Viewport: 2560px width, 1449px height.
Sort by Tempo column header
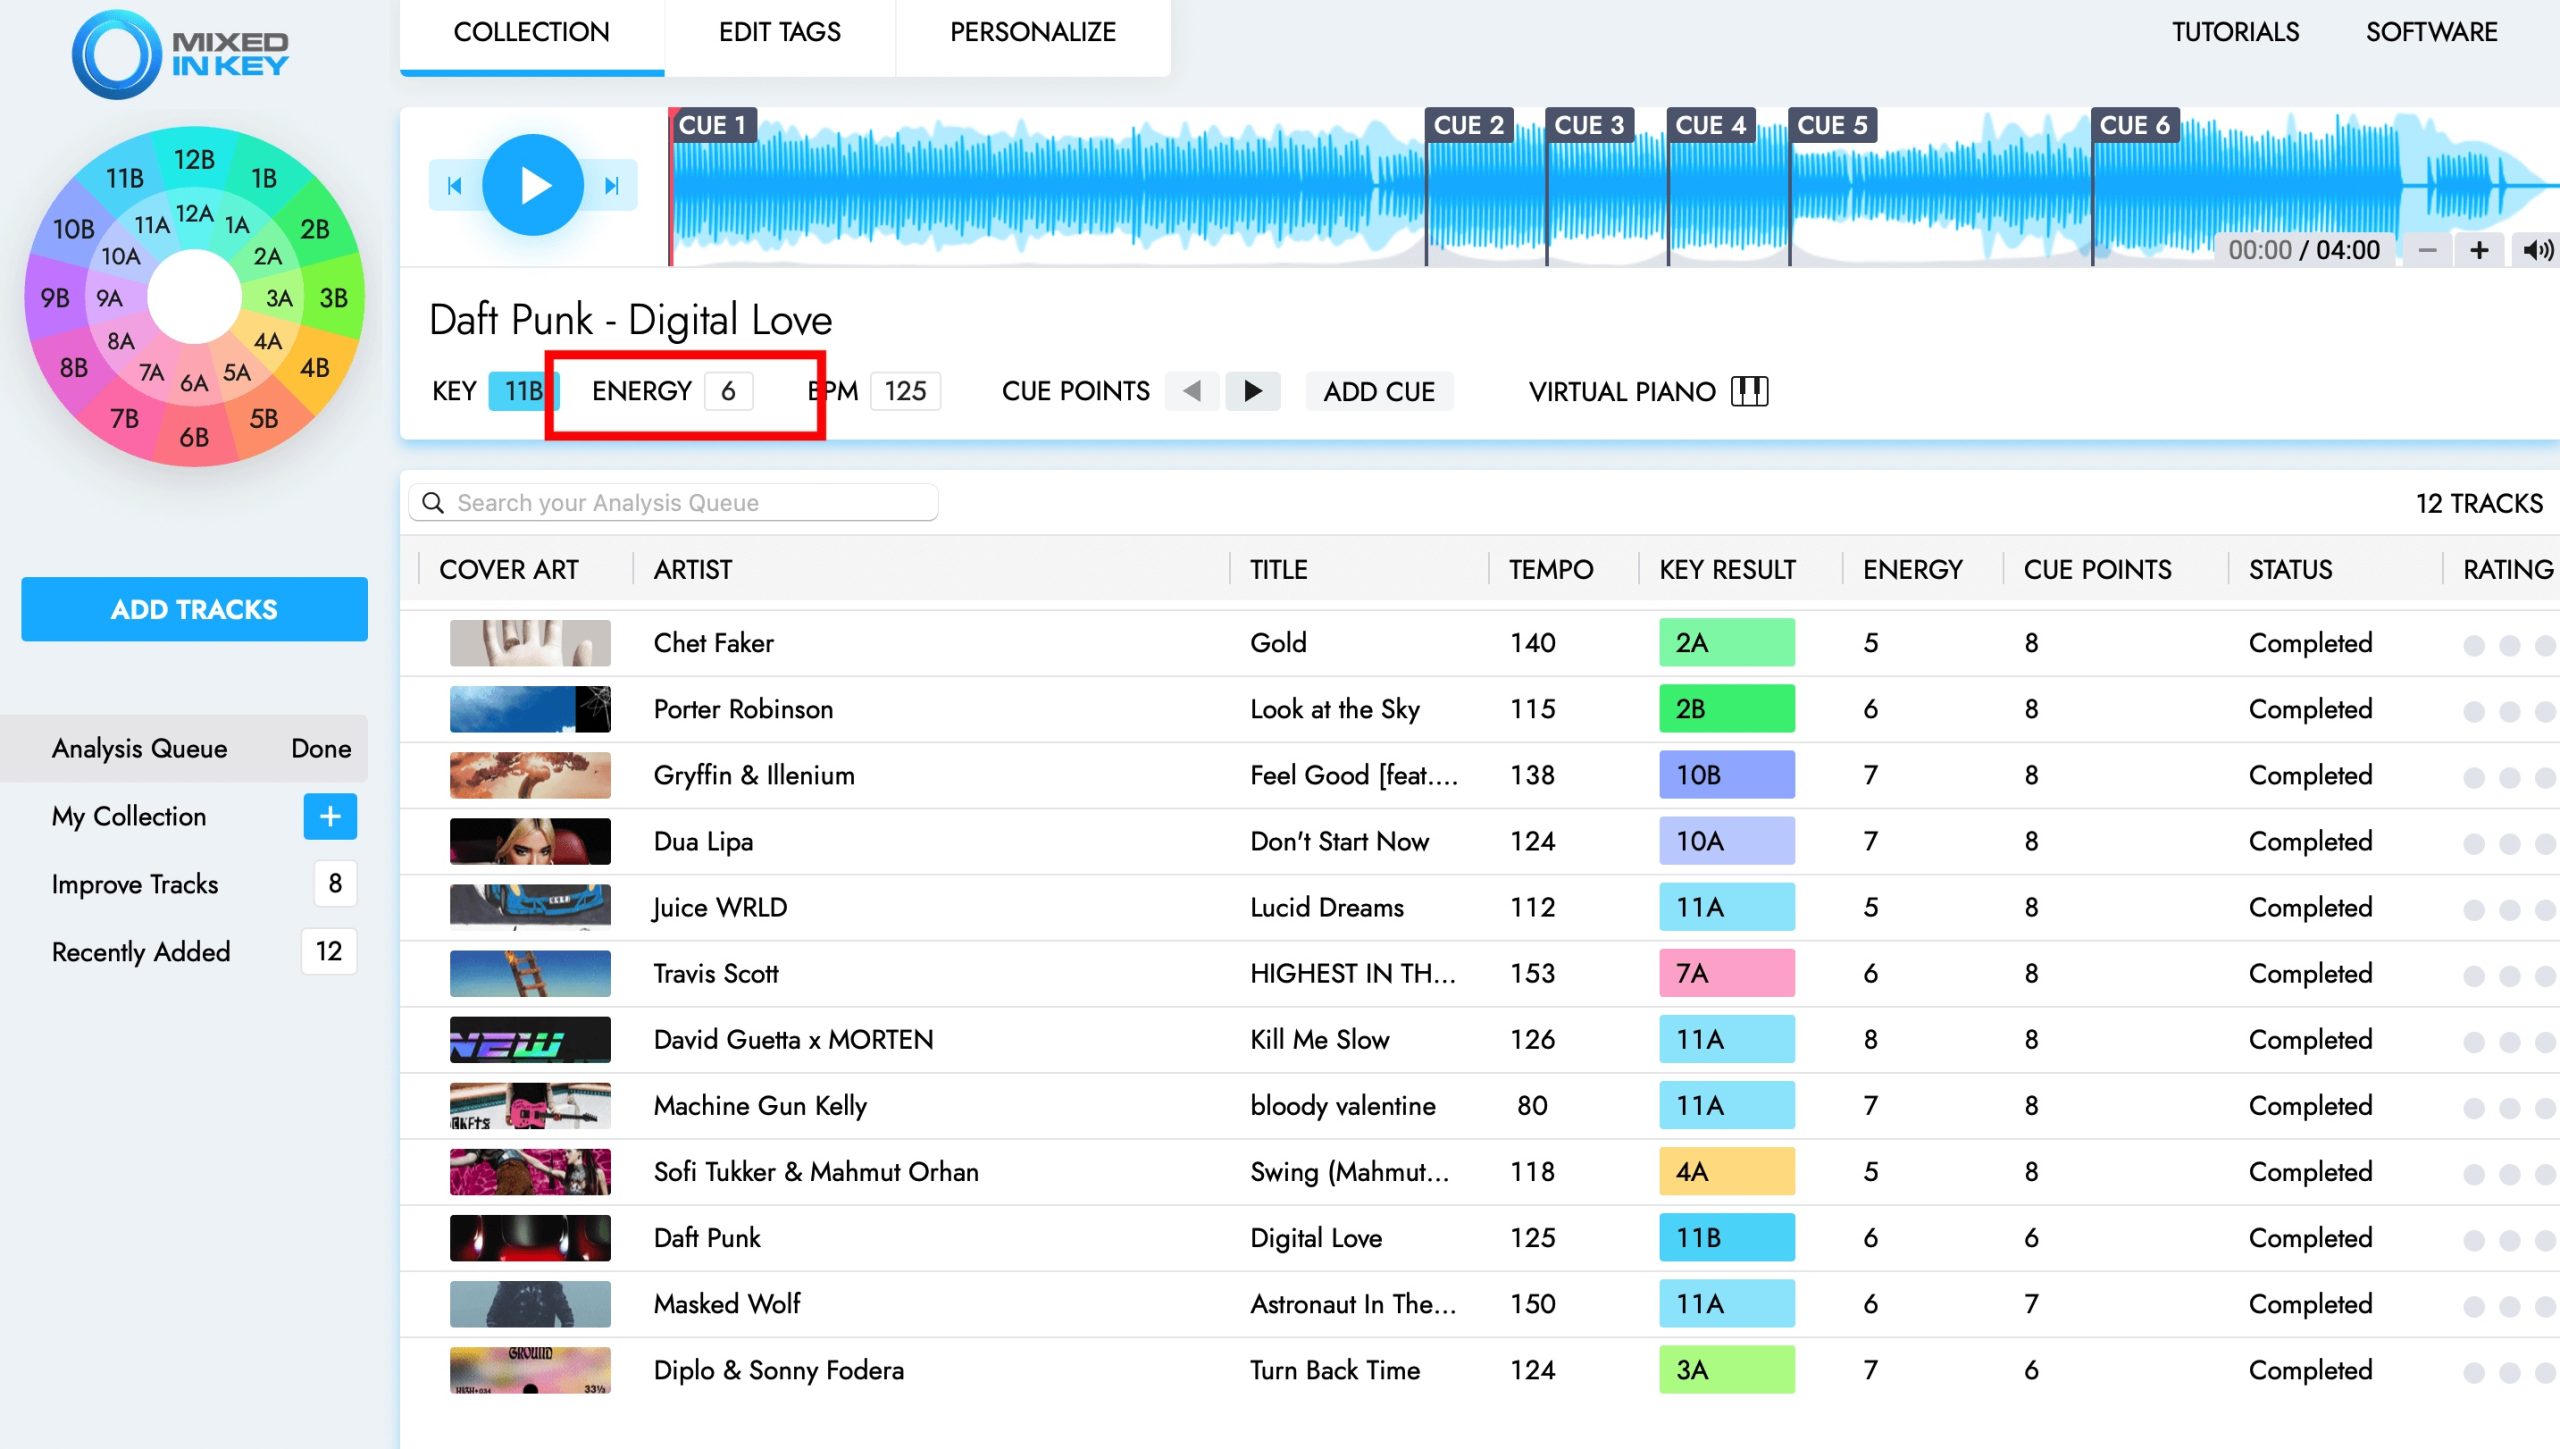point(1551,569)
